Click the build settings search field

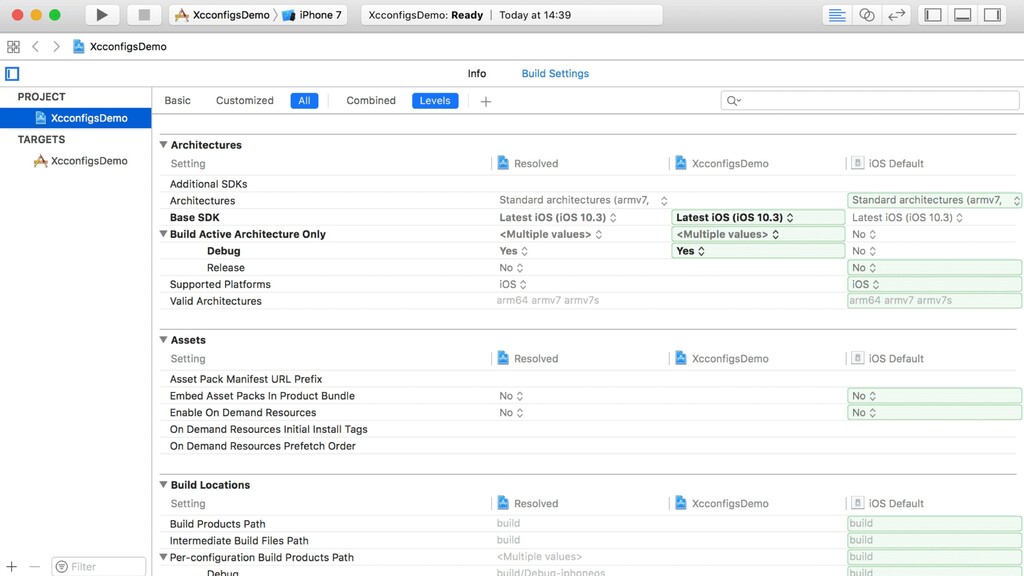[870, 101]
